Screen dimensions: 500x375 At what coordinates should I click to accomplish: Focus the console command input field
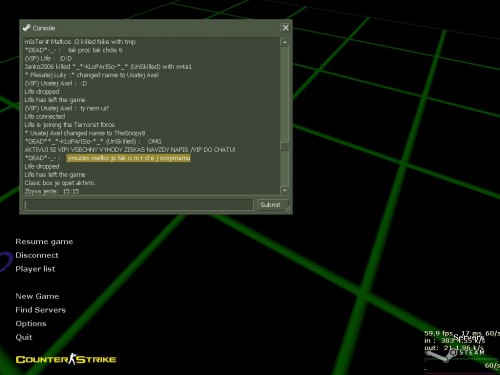pyautogui.click(x=139, y=205)
